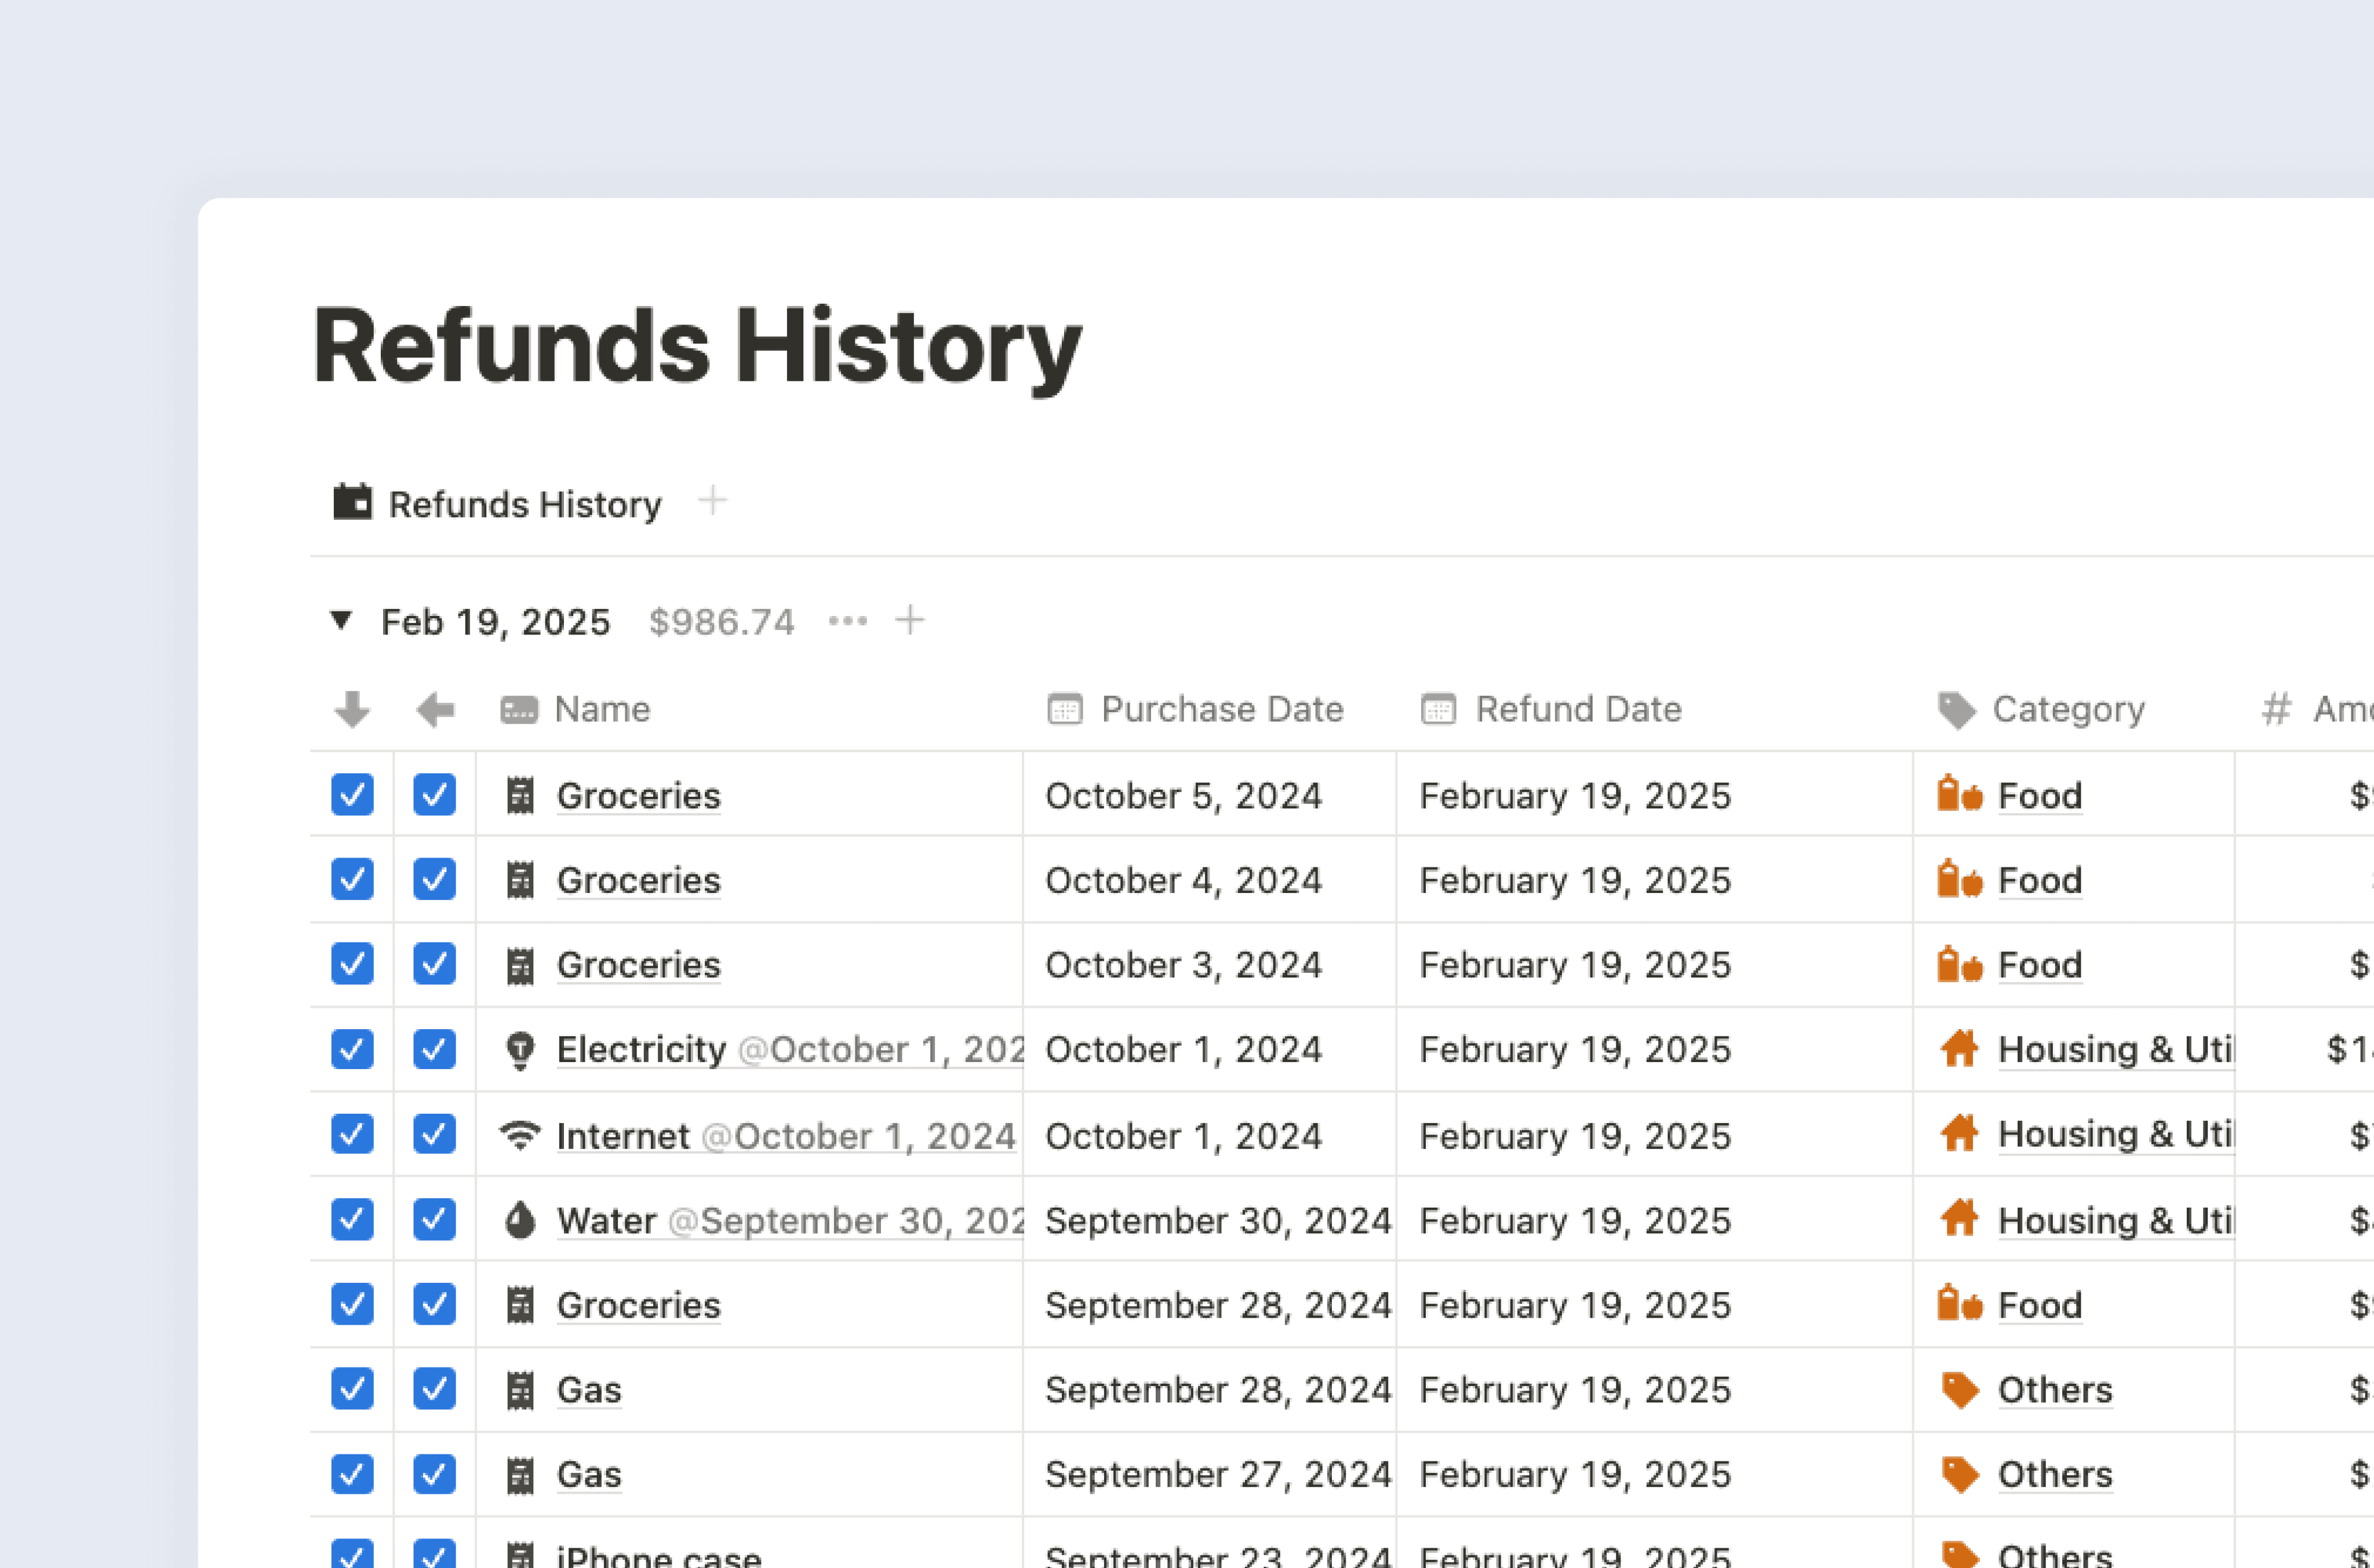Switch to the Refunds History view tab
The width and height of the screenshot is (2374, 1568).
coord(524,503)
